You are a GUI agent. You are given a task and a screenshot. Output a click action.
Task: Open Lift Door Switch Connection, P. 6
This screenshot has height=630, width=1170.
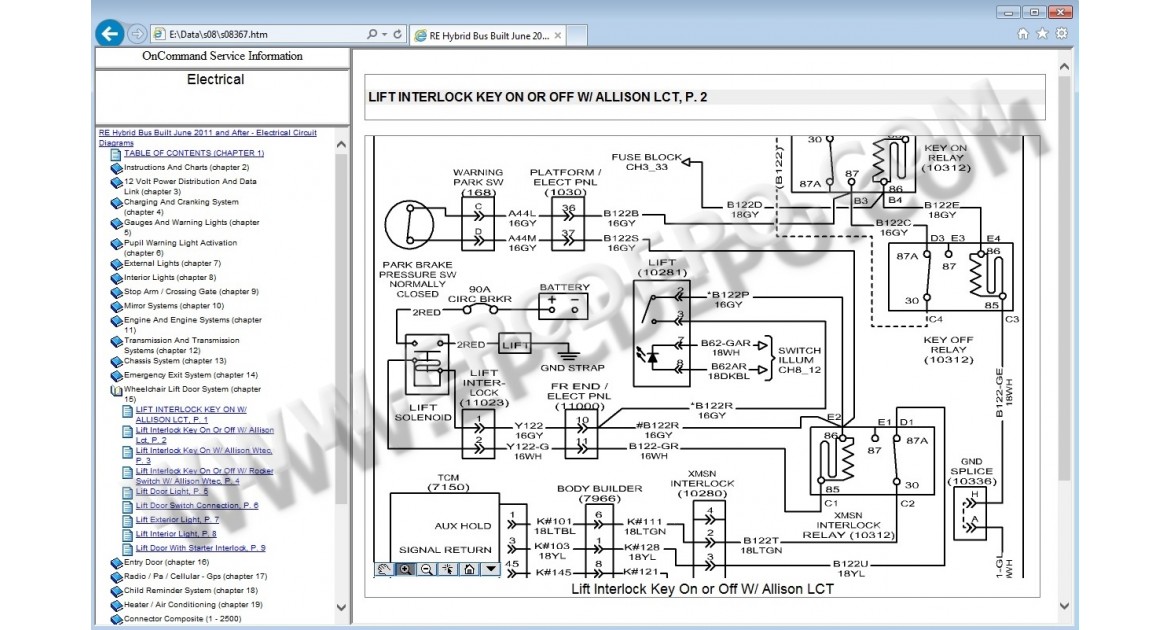tap(197, 505)
